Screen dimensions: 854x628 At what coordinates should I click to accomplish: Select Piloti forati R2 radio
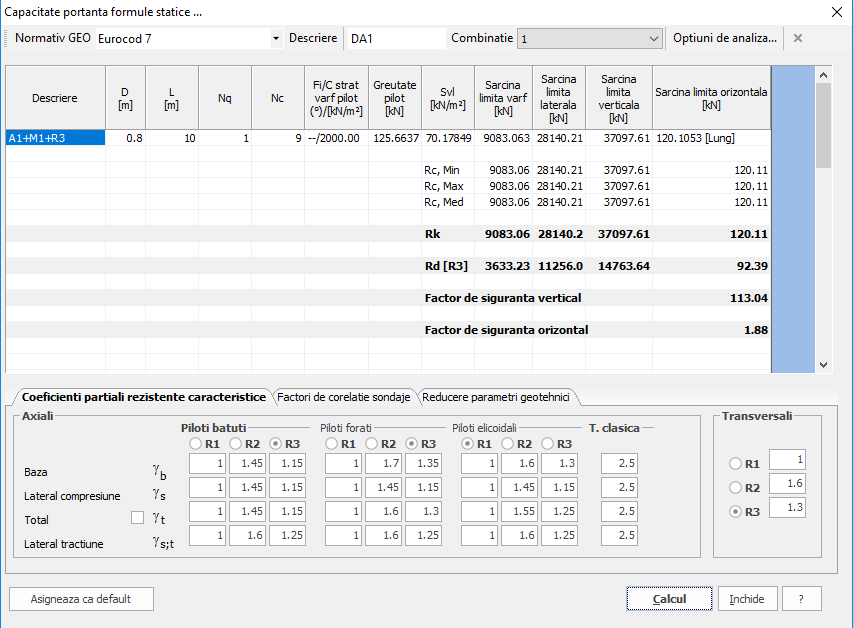[x=371, y=444]
